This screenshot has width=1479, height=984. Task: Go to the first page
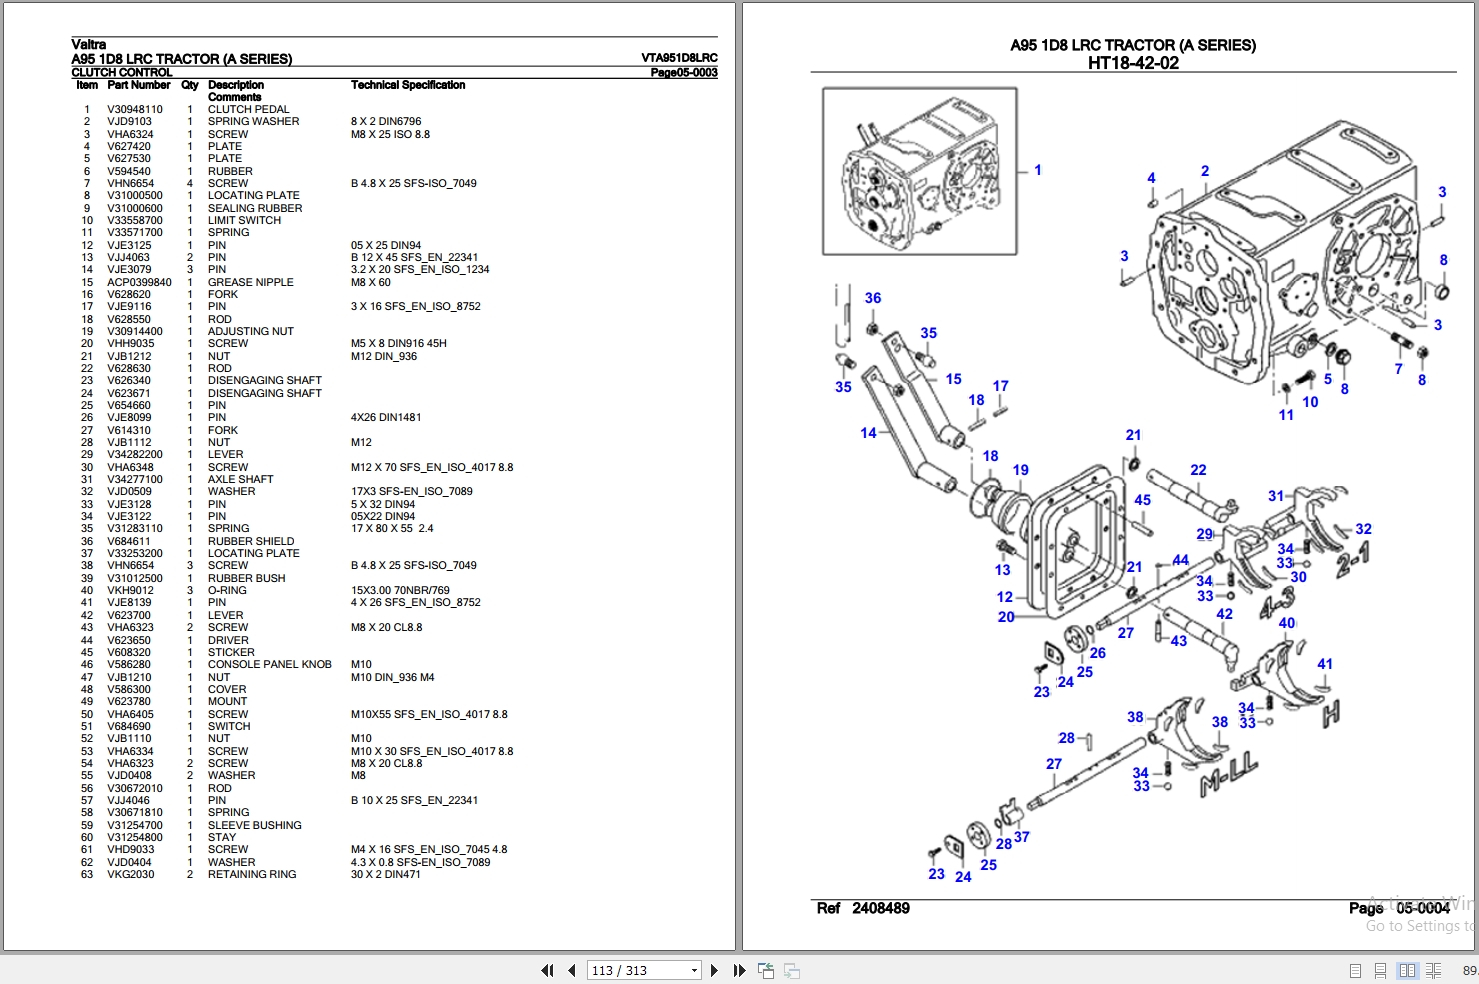click(547, 970)
